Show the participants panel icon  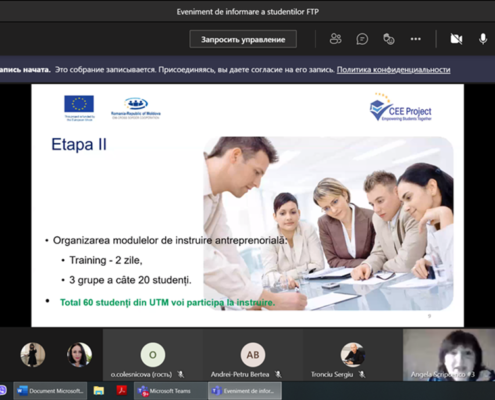click(335, 39)
